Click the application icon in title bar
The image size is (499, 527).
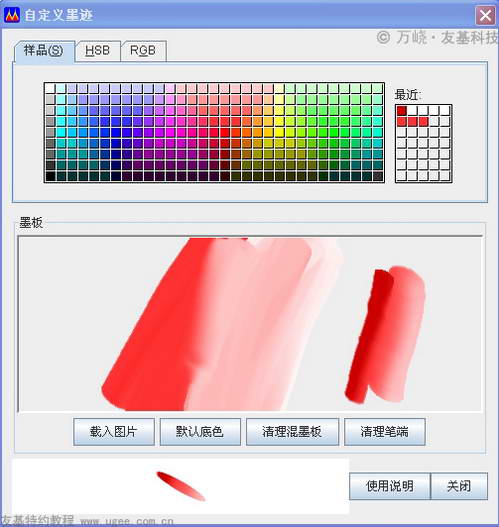click(x=12, y=15)
